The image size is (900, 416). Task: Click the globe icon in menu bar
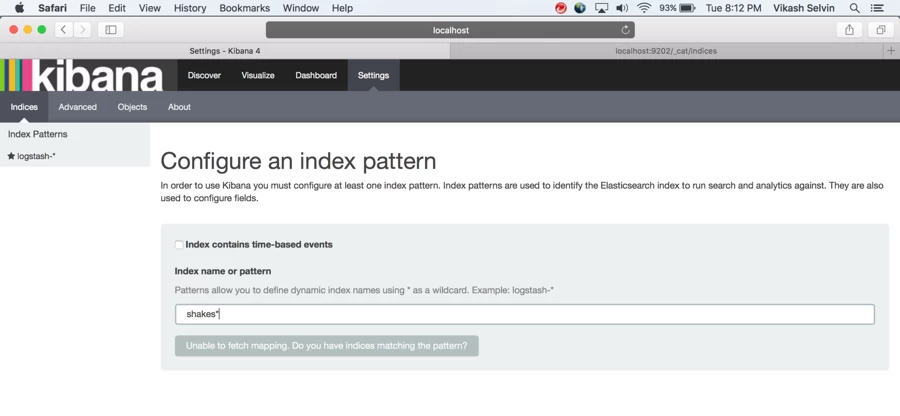[x=580, y=8]
